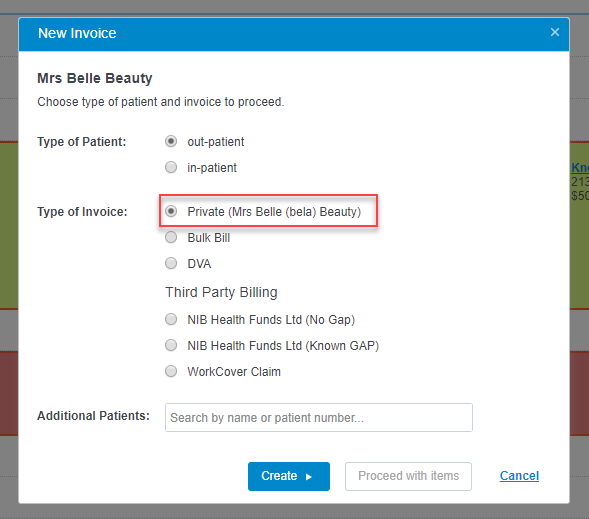Click the in-patient label text

click(x=212, y=168)
